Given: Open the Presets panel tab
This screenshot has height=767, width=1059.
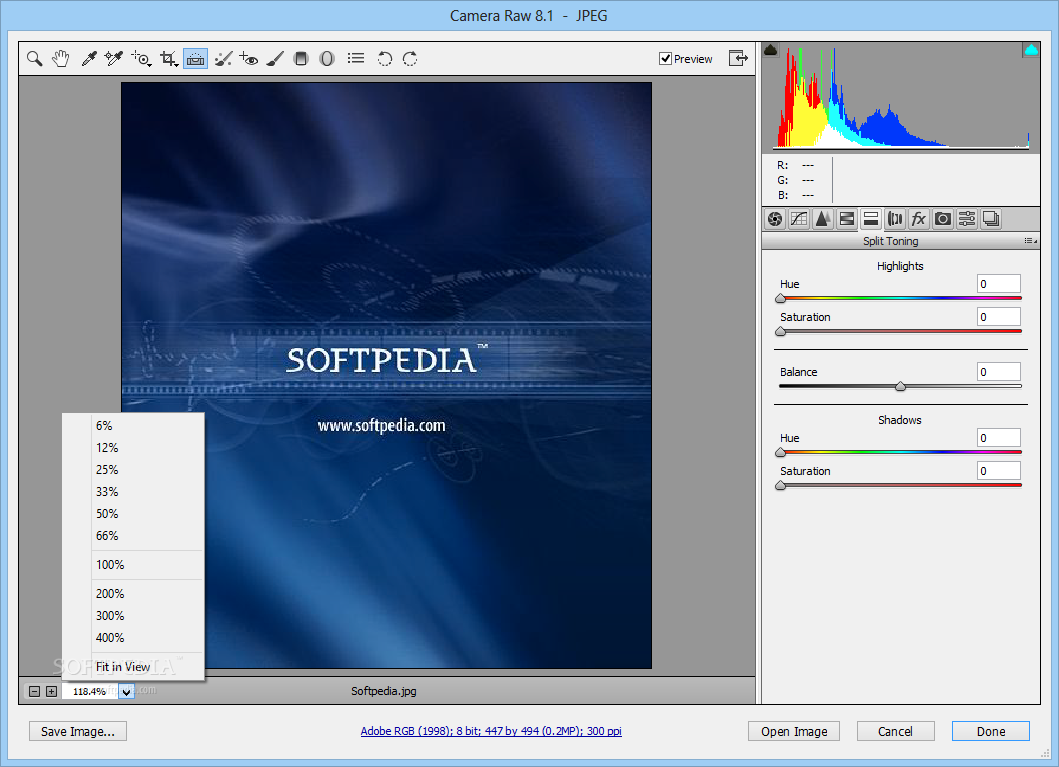Looking at the screenshot, I should click(x=967, y=219).
